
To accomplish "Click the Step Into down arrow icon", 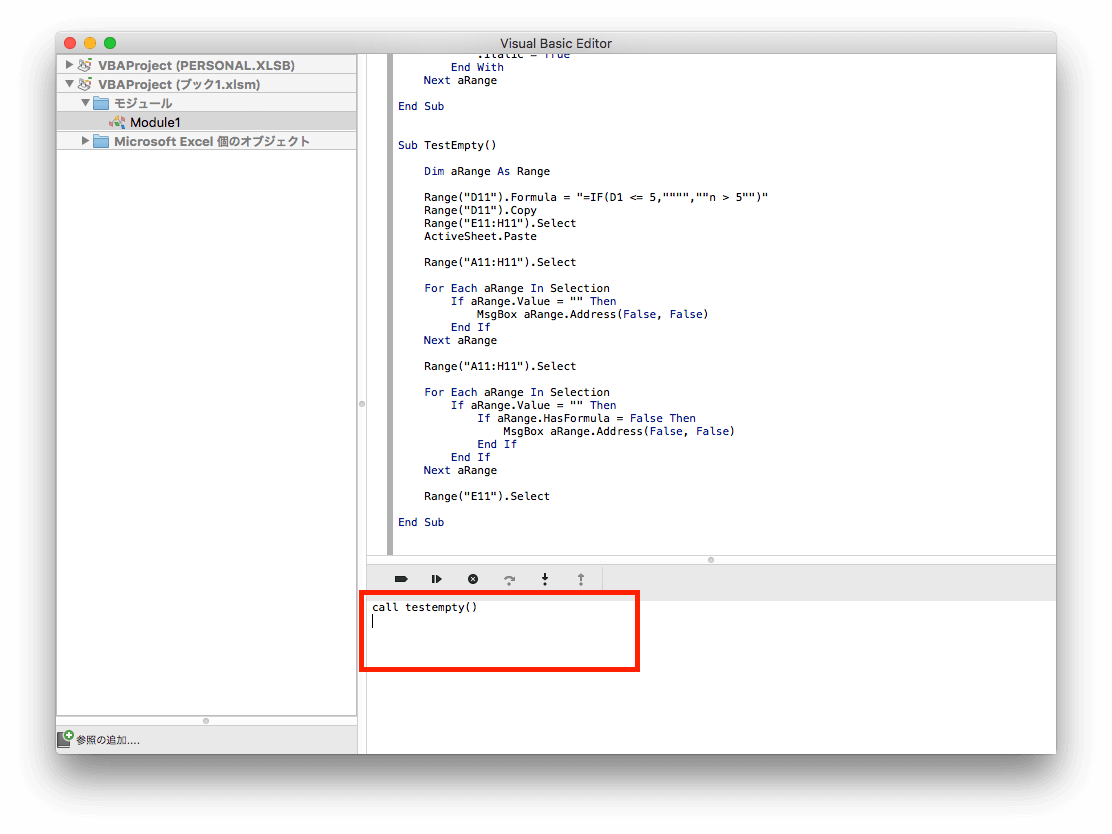I will [x=545, y=579].
